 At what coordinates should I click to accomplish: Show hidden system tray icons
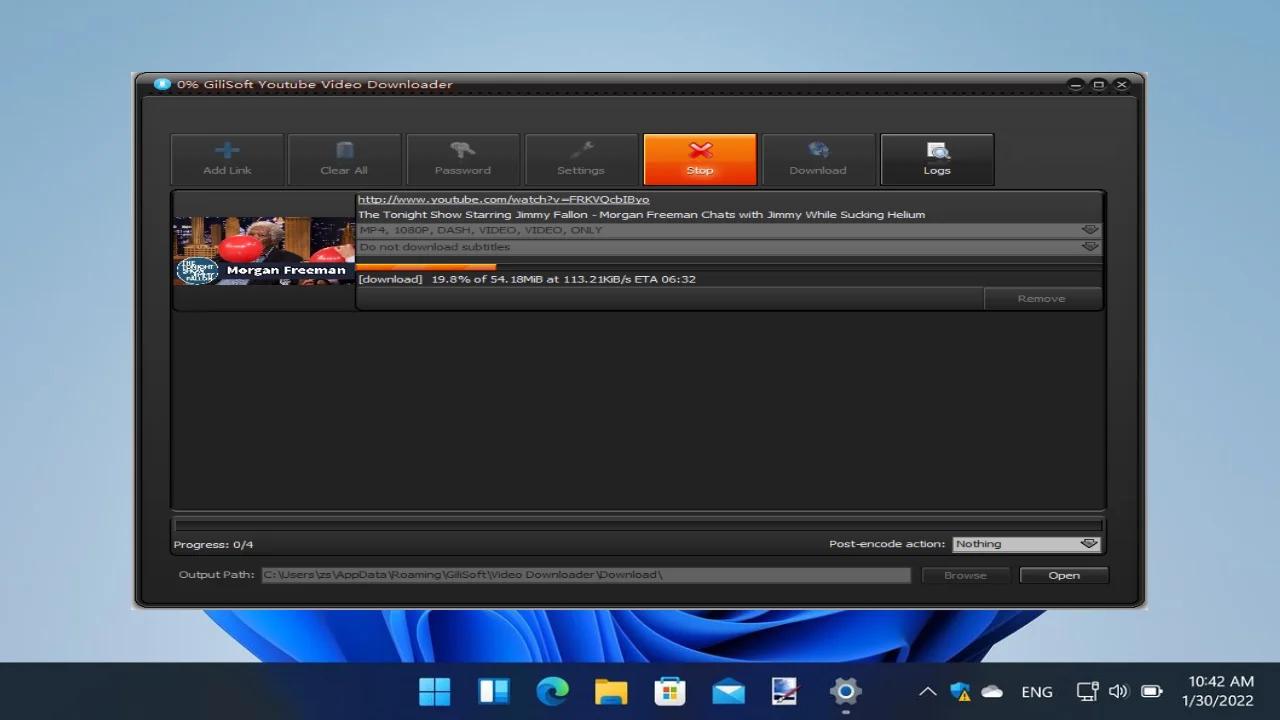[x=927, y=691]
